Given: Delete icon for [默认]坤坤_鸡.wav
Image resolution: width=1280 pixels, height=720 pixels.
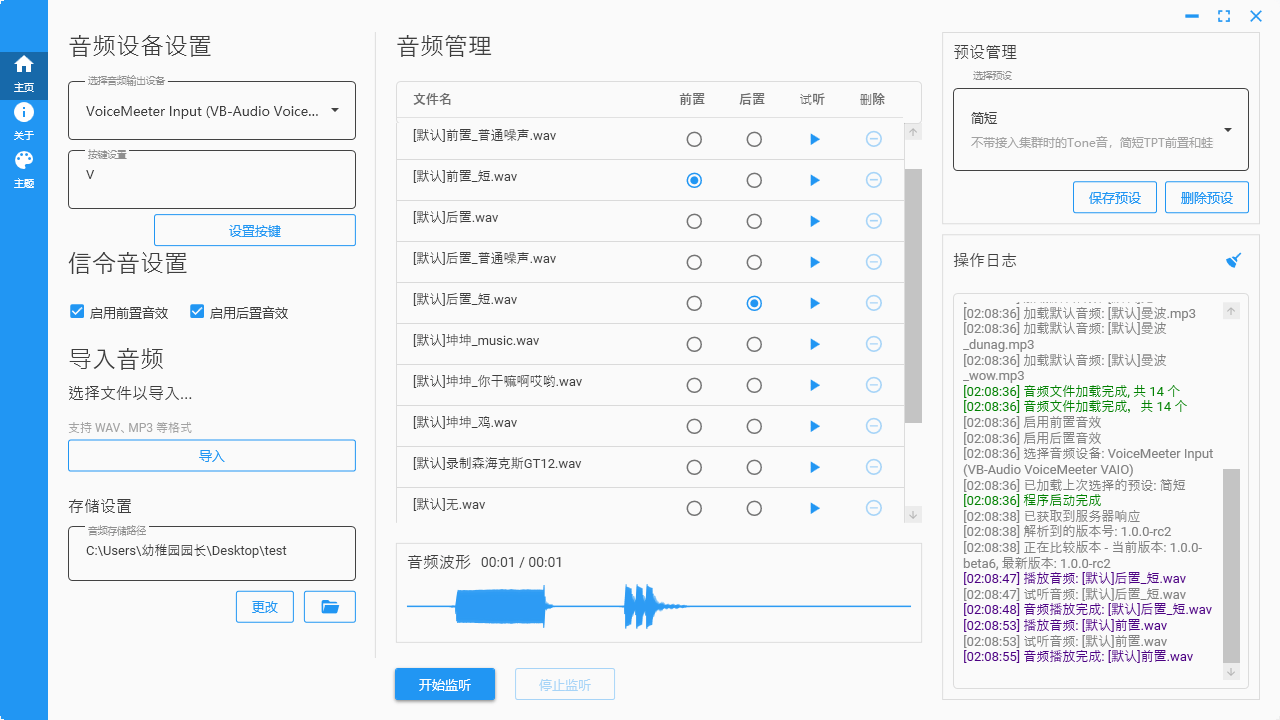Looking at the screenshot, I should coord(873,426).
